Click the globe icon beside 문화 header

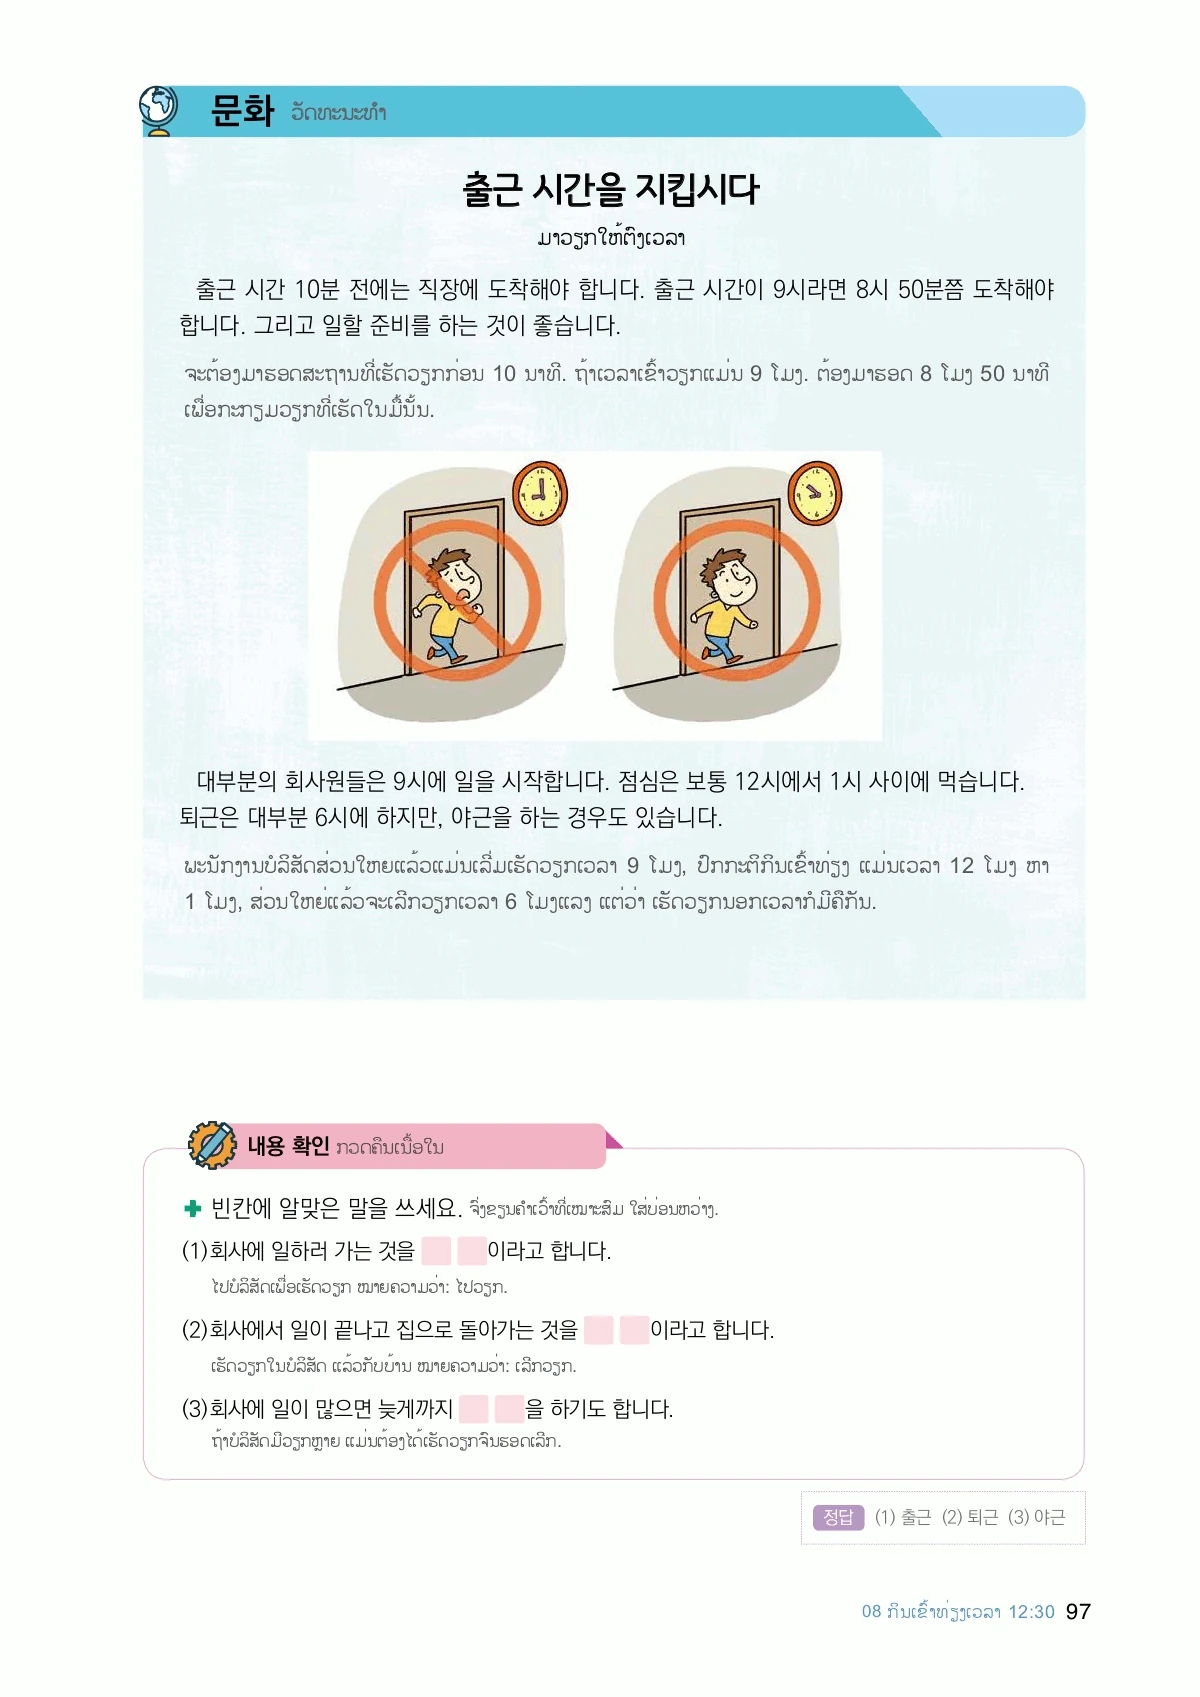158,110
